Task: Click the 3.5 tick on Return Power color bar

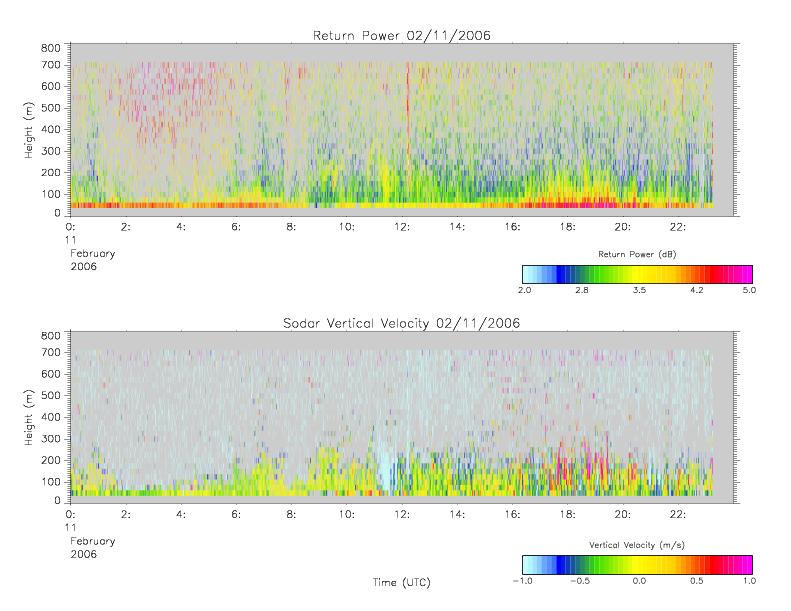Action: pyautogui.click(x=639, y=290)
